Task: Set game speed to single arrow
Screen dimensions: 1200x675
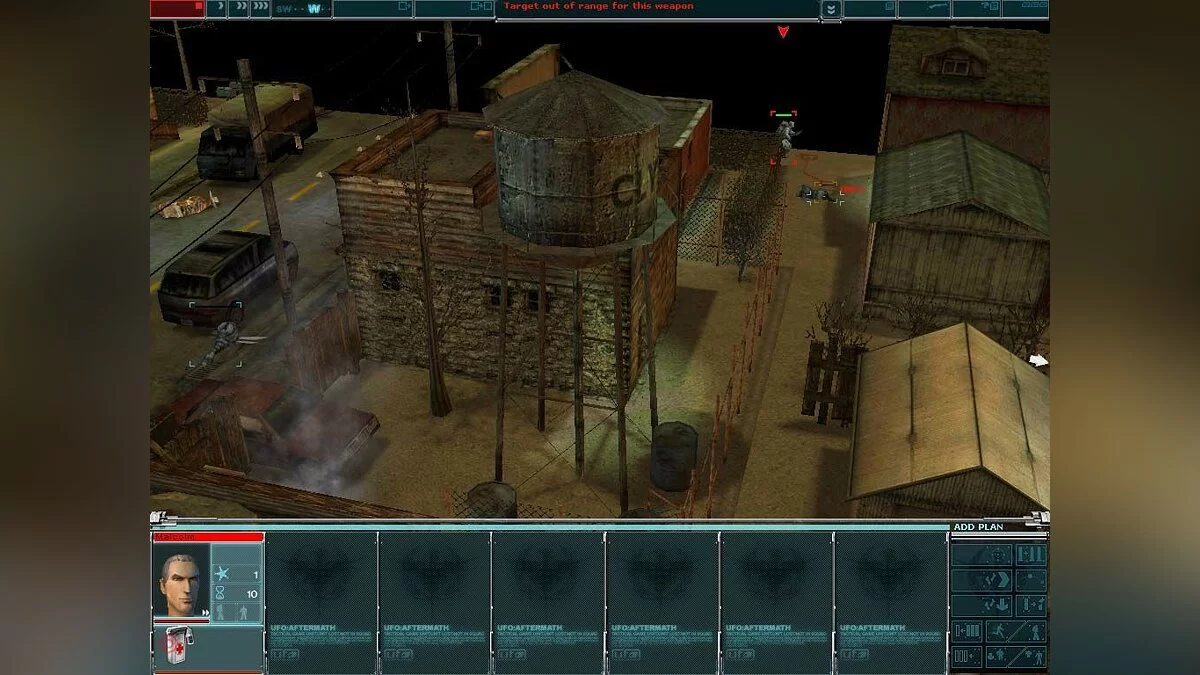Action: (217, 8)
